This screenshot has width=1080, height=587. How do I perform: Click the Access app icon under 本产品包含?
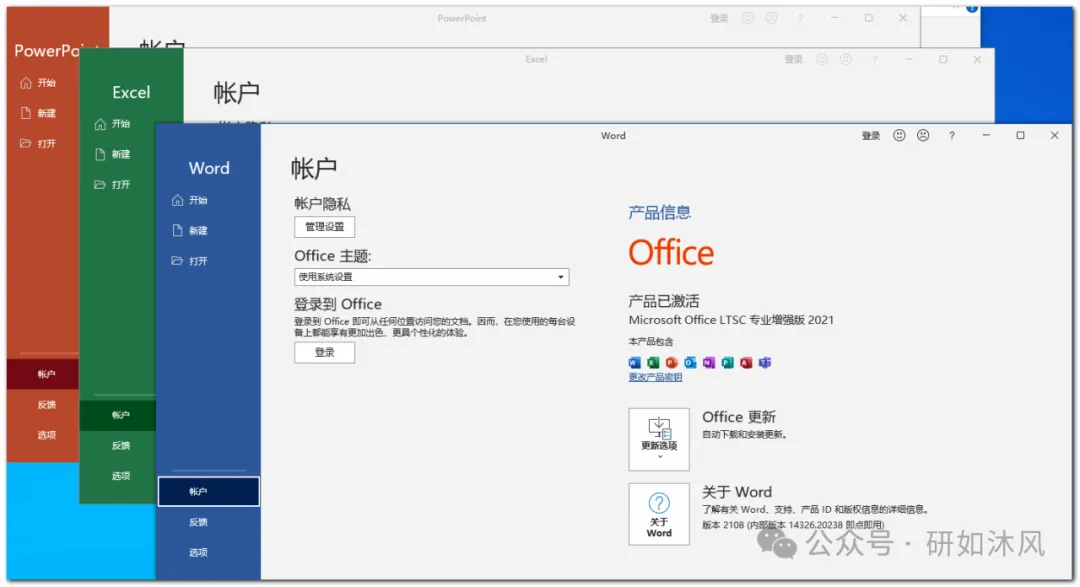coord(746,362)
